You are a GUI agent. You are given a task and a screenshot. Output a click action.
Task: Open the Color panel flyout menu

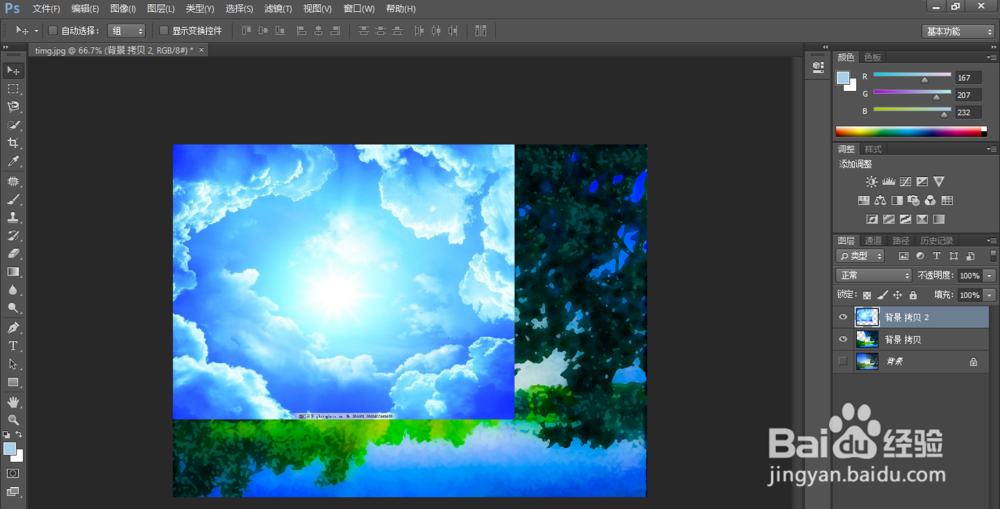[x=991, y=57]
